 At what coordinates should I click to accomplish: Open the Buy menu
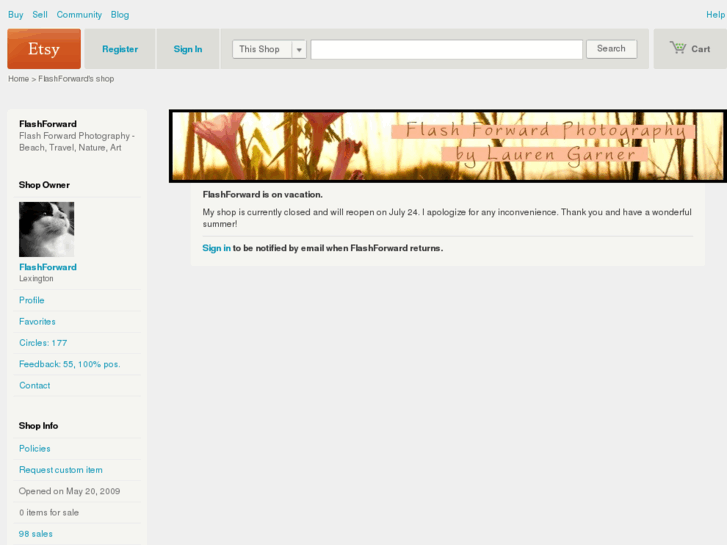pyautogui.click(x=16, y=15)
